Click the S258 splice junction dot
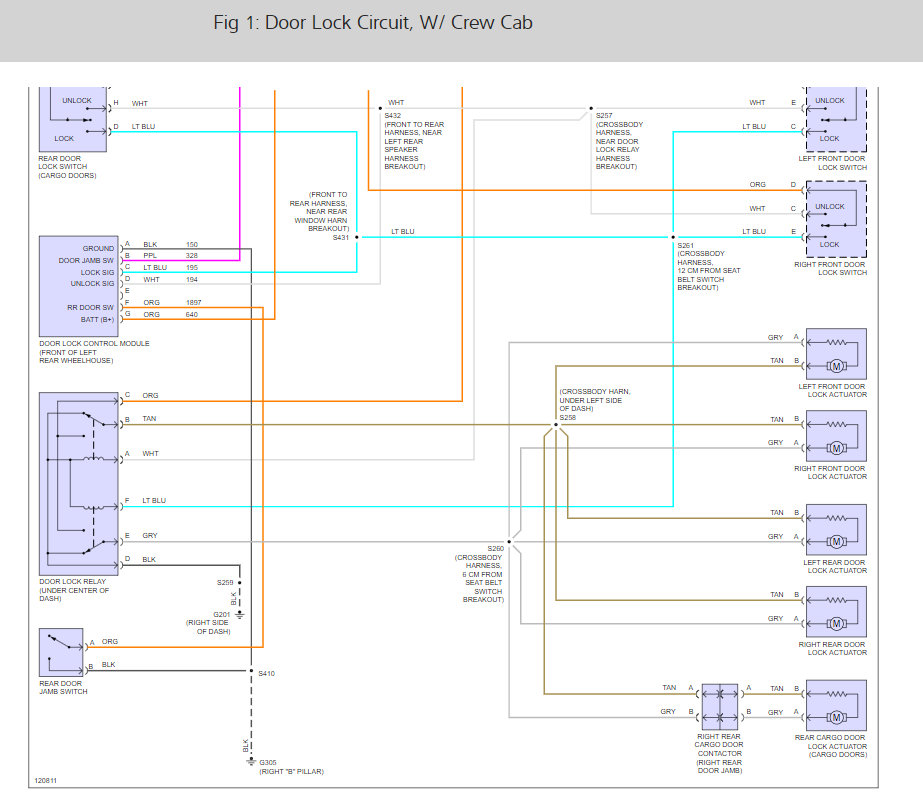This screenshot has height=808, width=923. click(556, 424)
